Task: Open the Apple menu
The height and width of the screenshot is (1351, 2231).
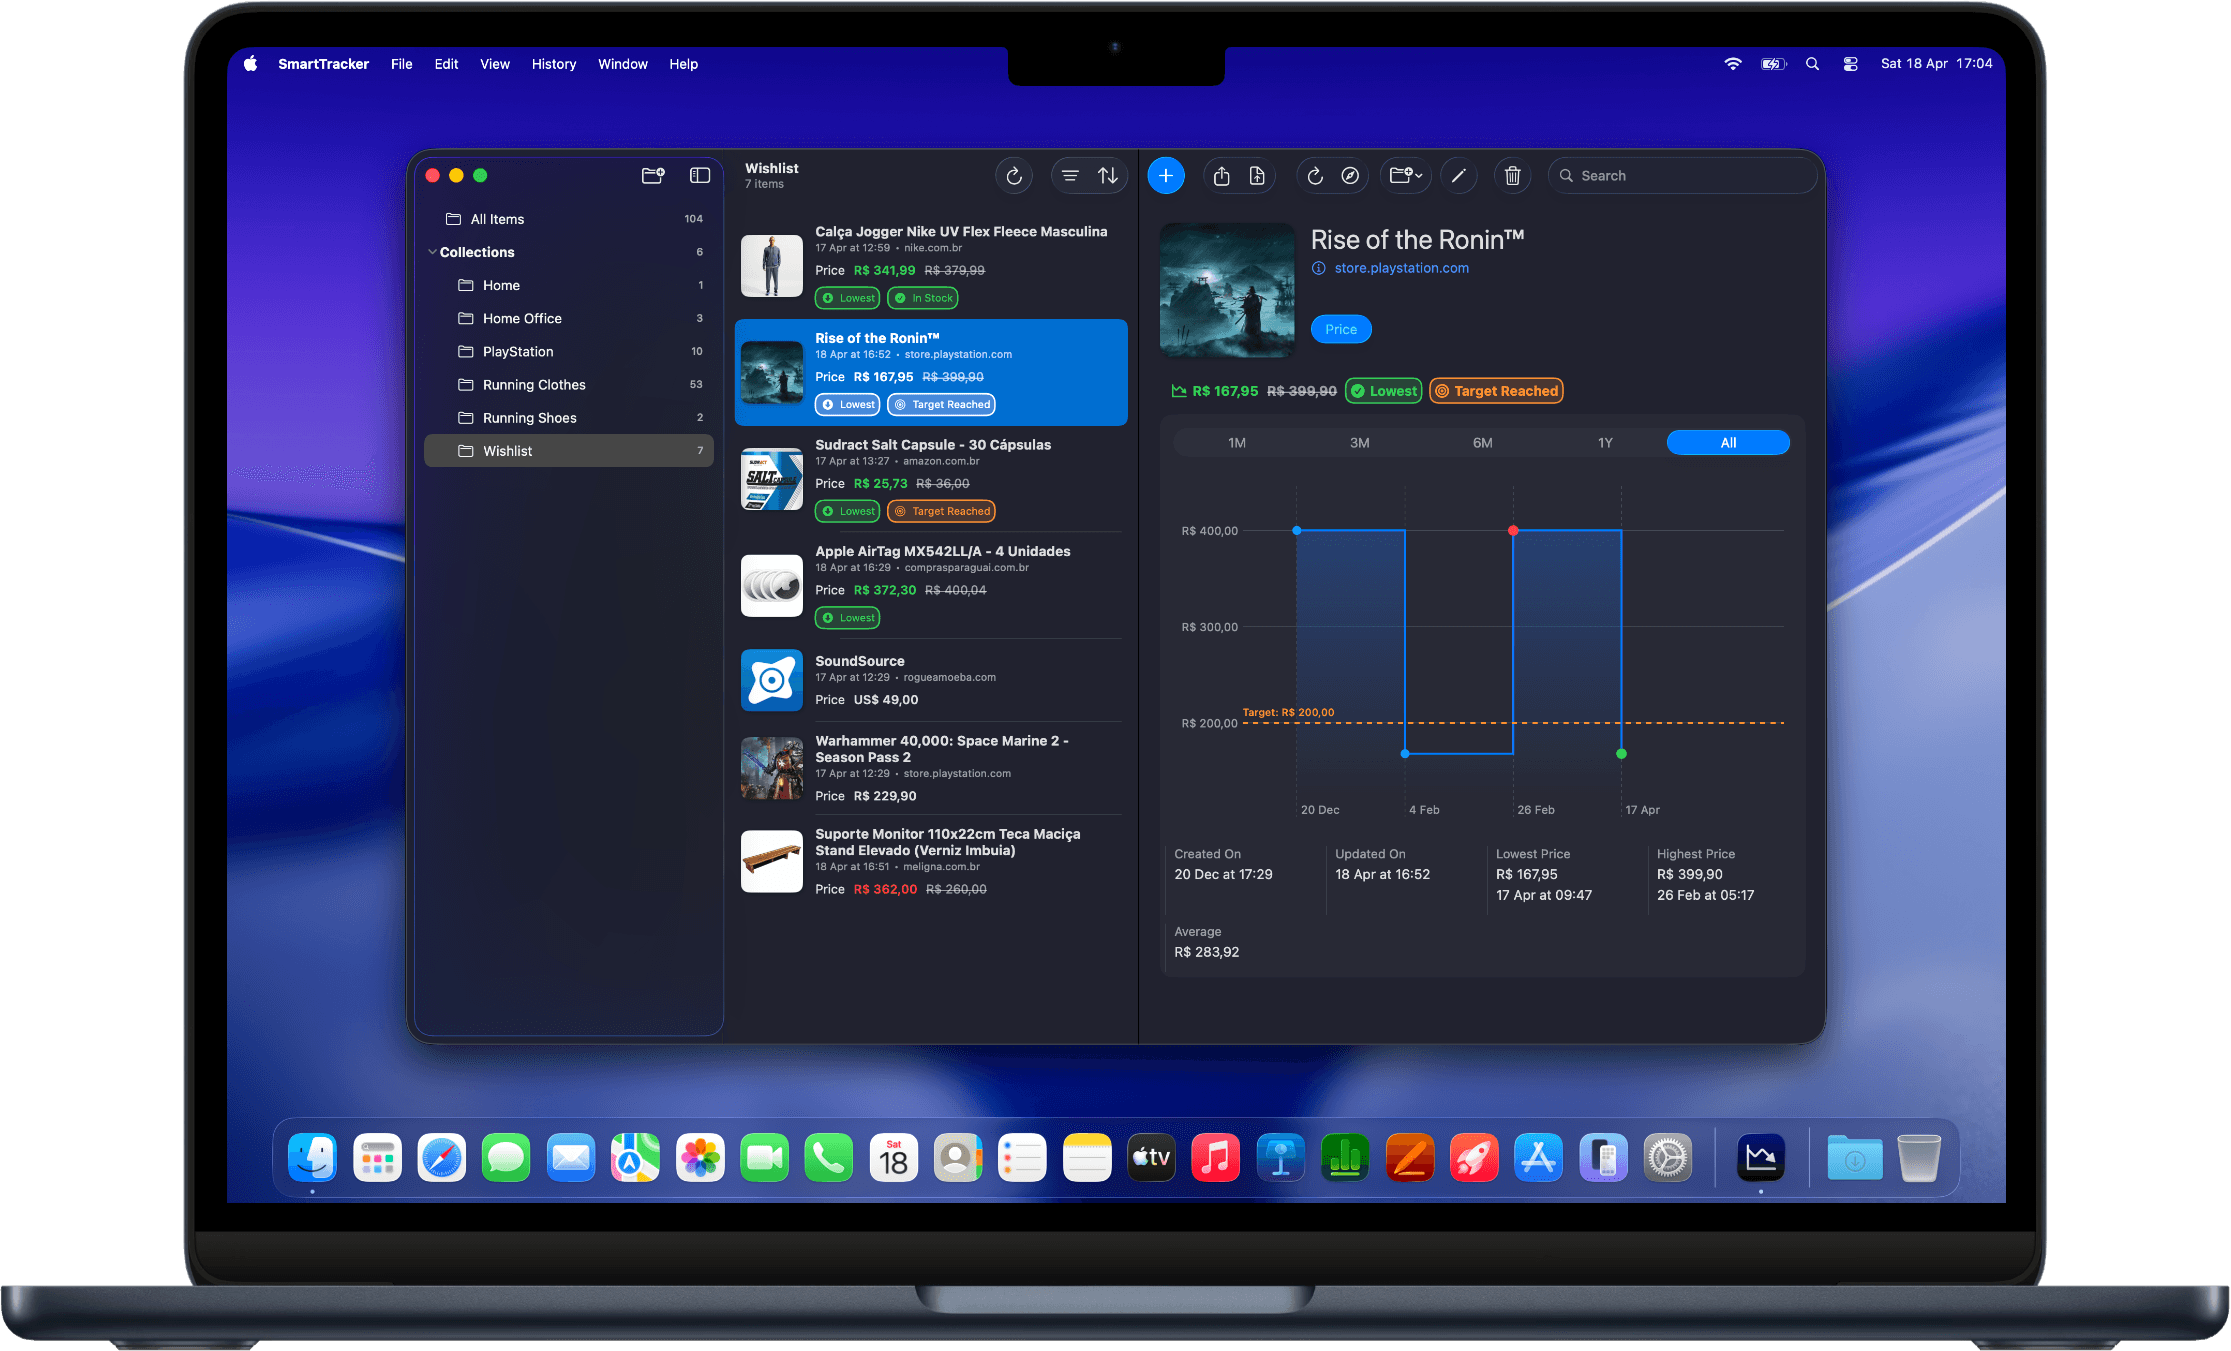Action: (250, 63)
